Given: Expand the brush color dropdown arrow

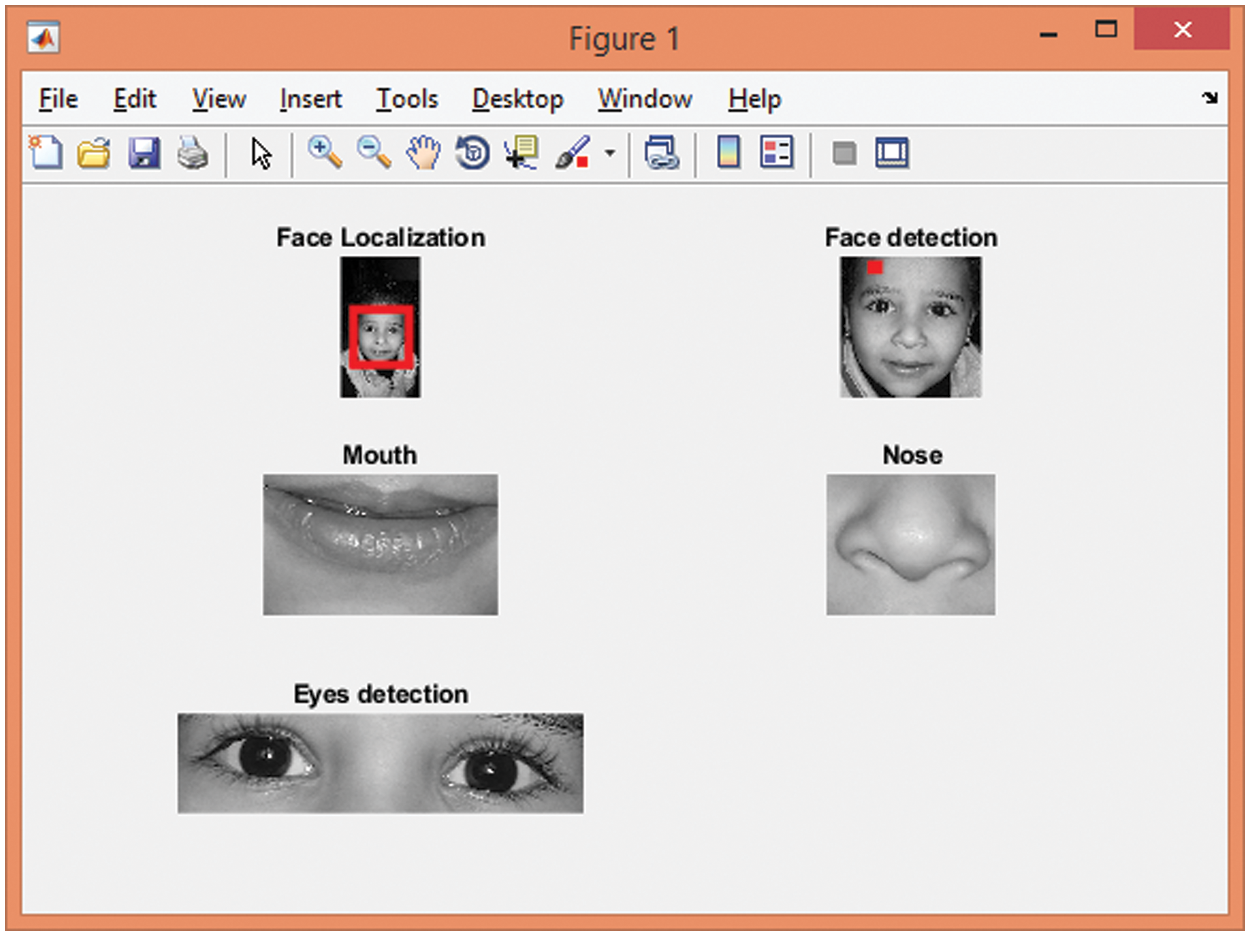Looking at the screenshot, I should (608, 155).
